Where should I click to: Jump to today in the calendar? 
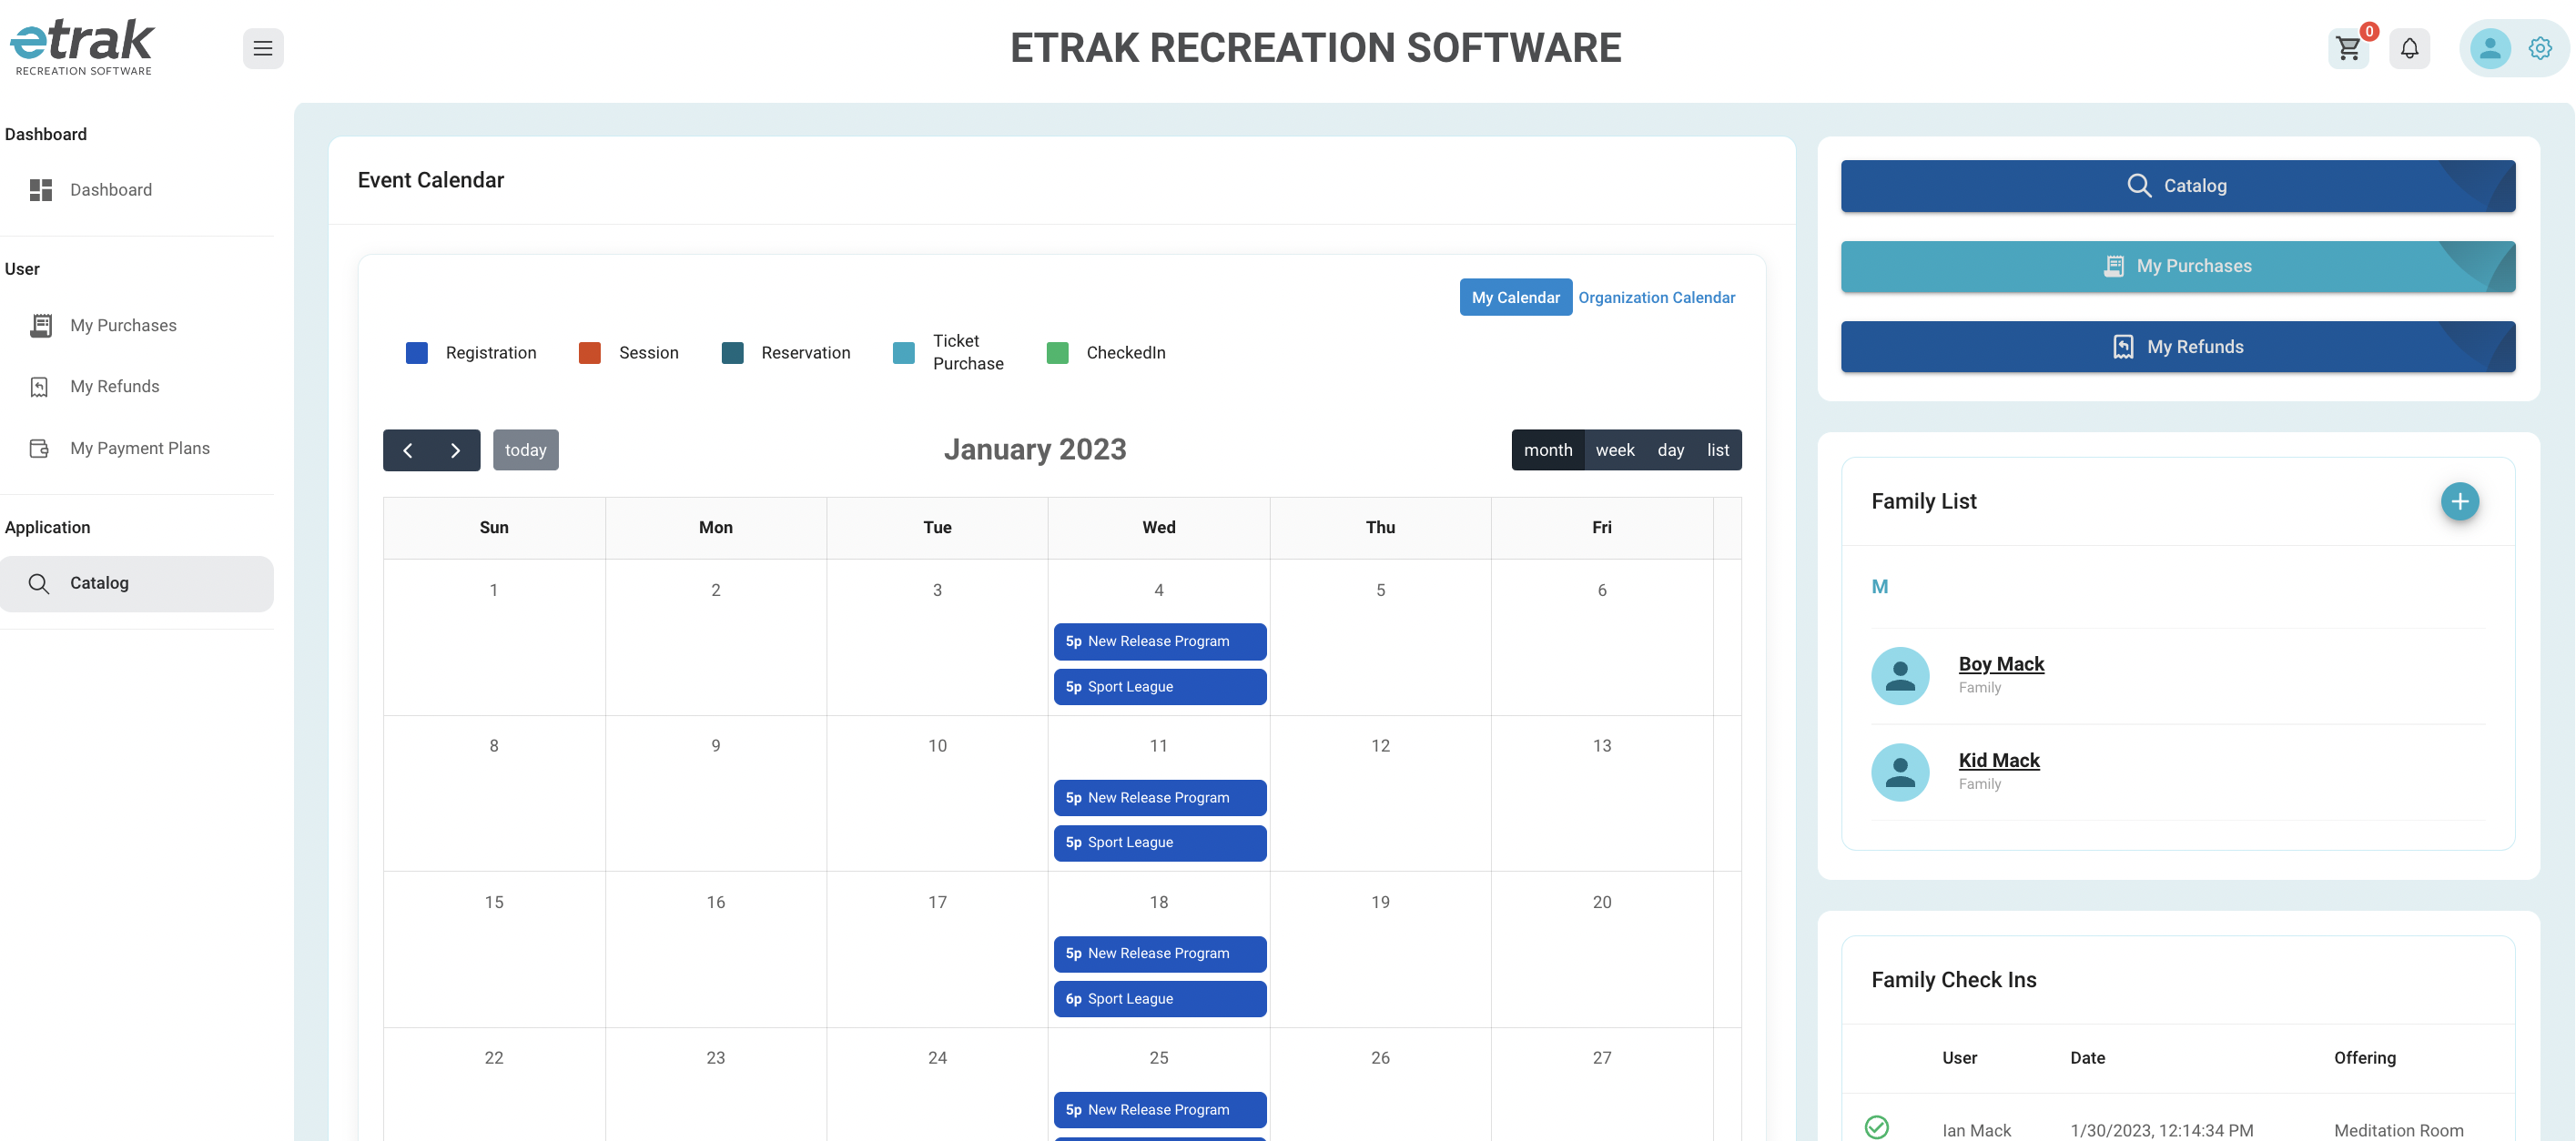coord(526,450)
